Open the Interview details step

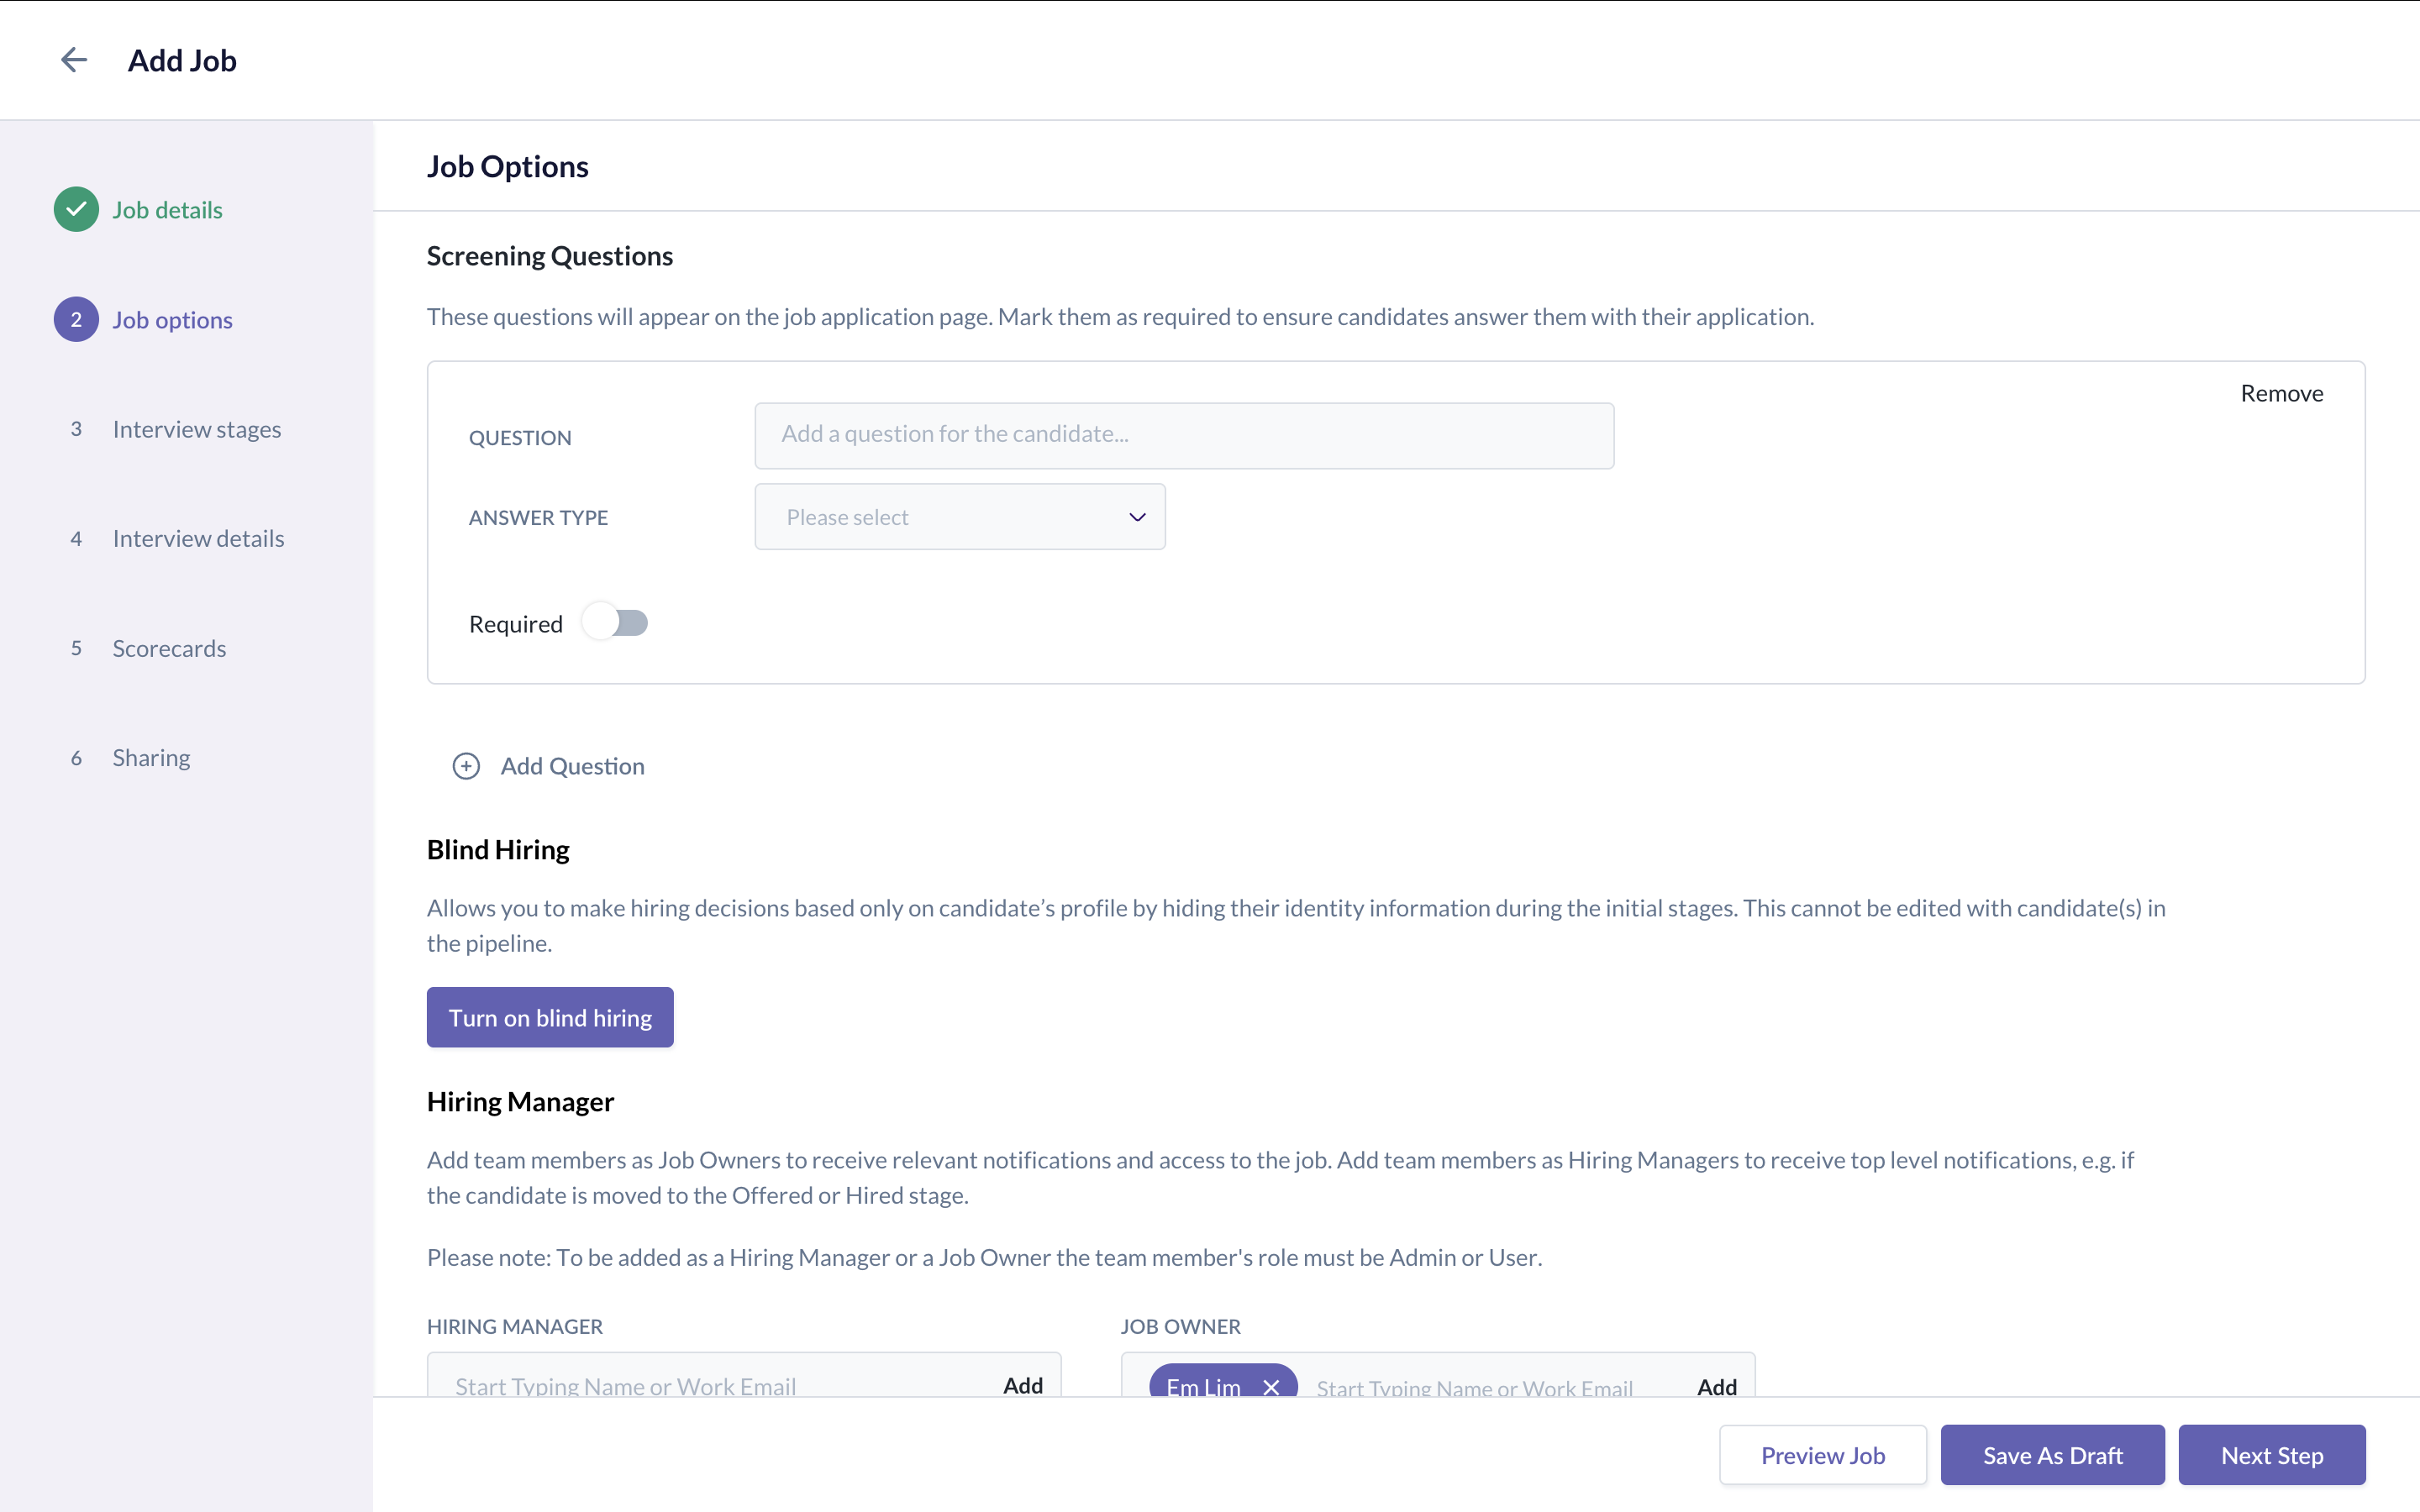click(x=198, y=539)
